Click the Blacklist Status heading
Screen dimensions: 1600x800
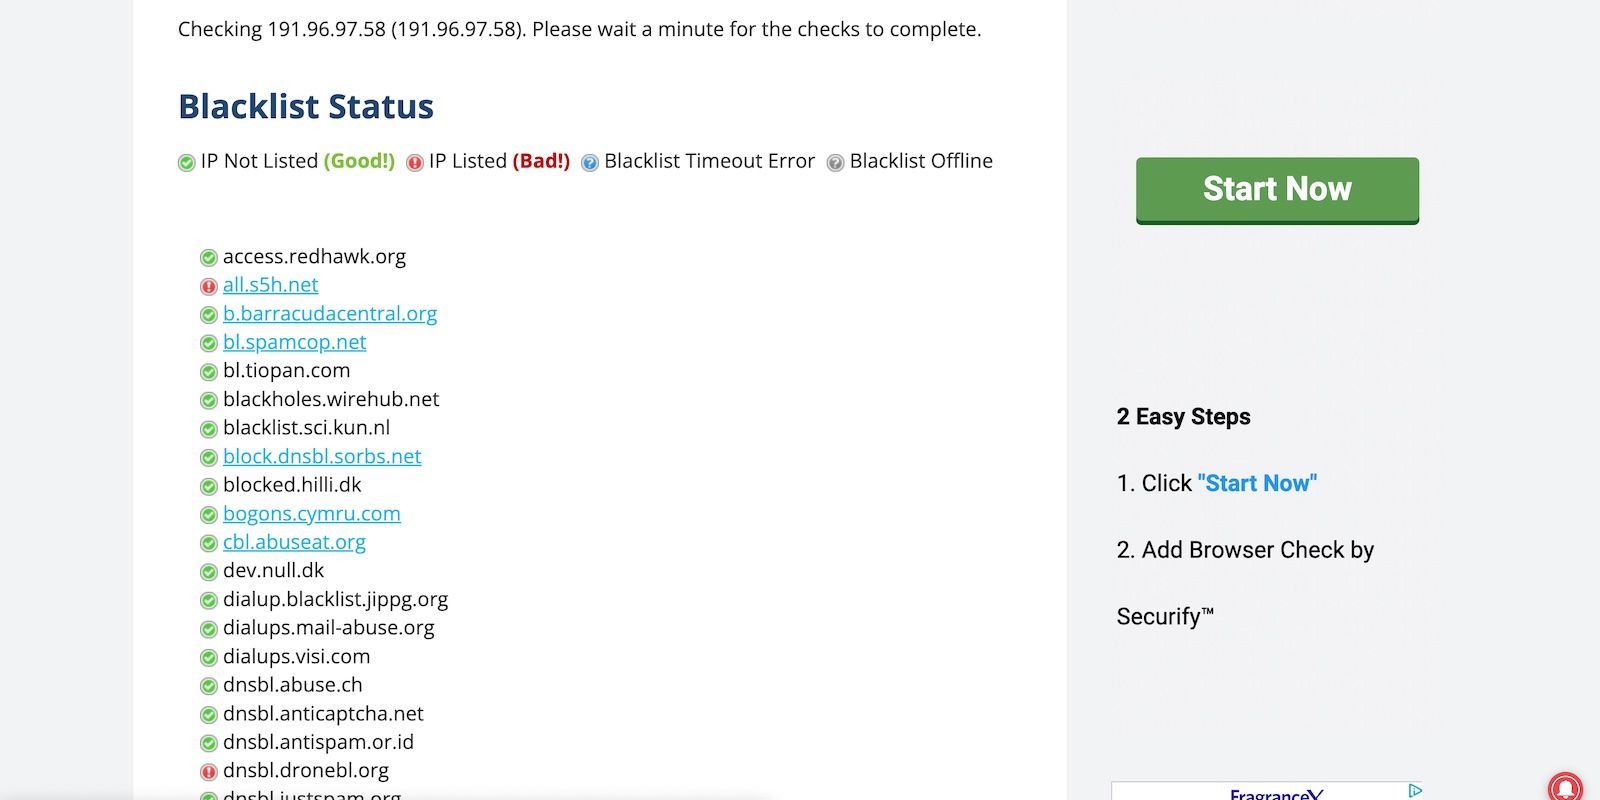coord(306,107)
